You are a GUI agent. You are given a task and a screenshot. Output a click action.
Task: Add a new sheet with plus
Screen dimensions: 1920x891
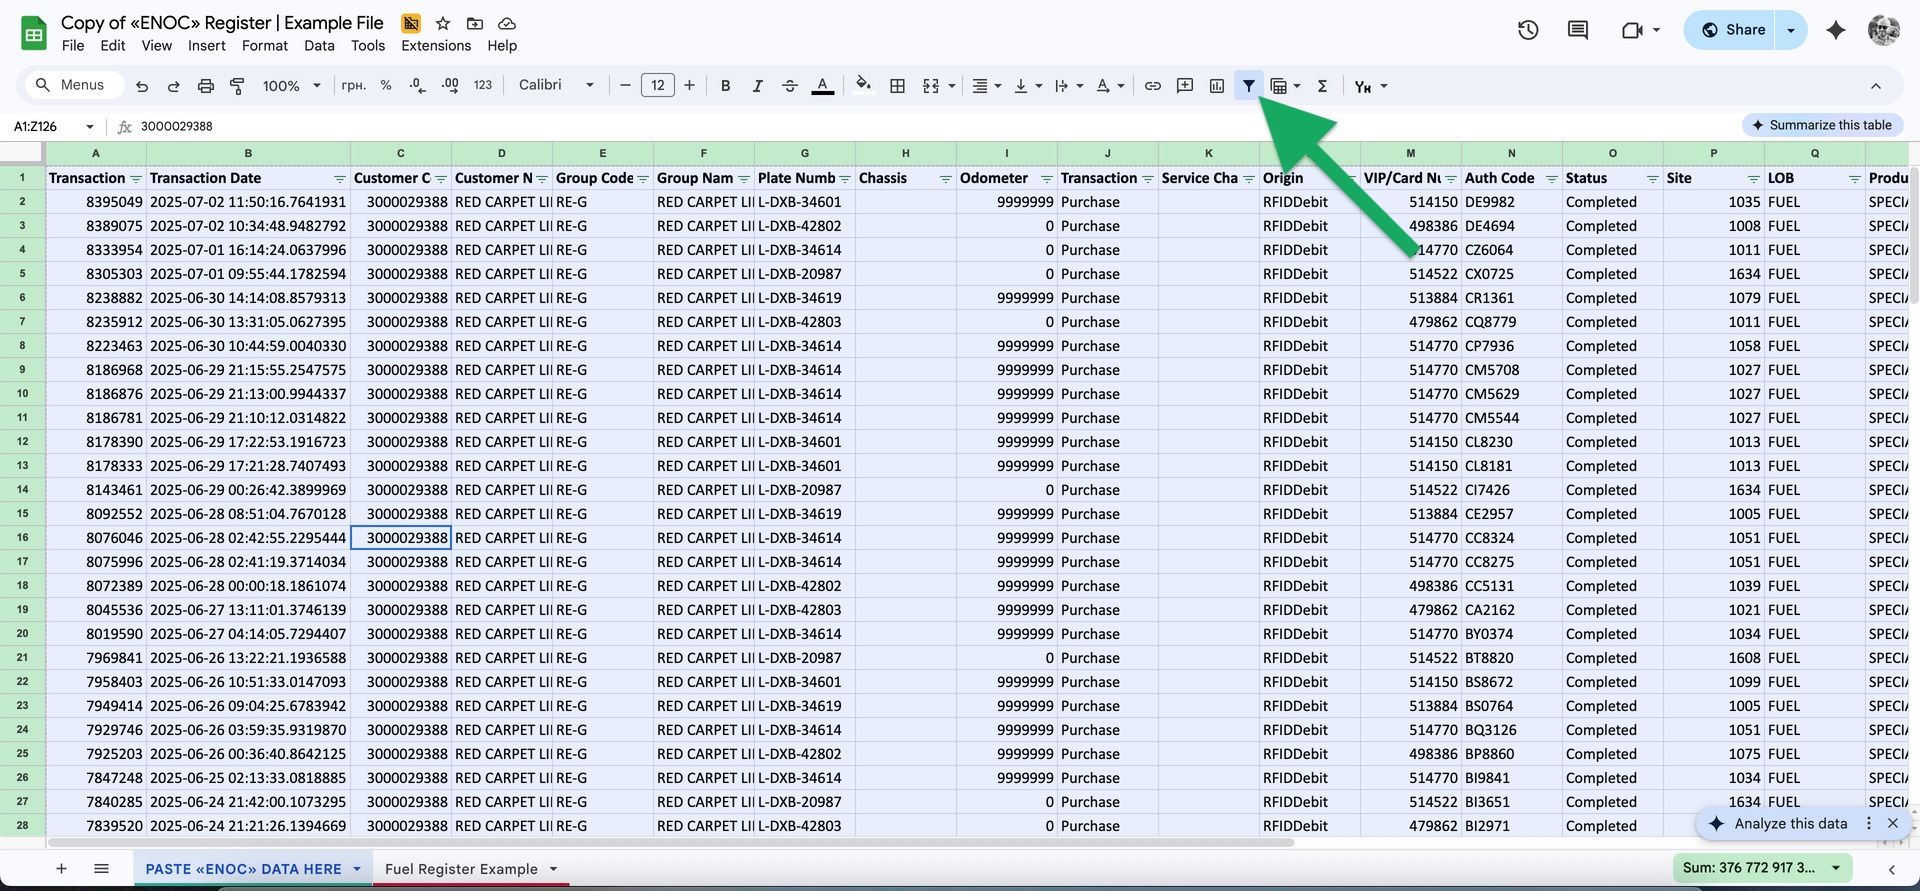coord(61,868)
